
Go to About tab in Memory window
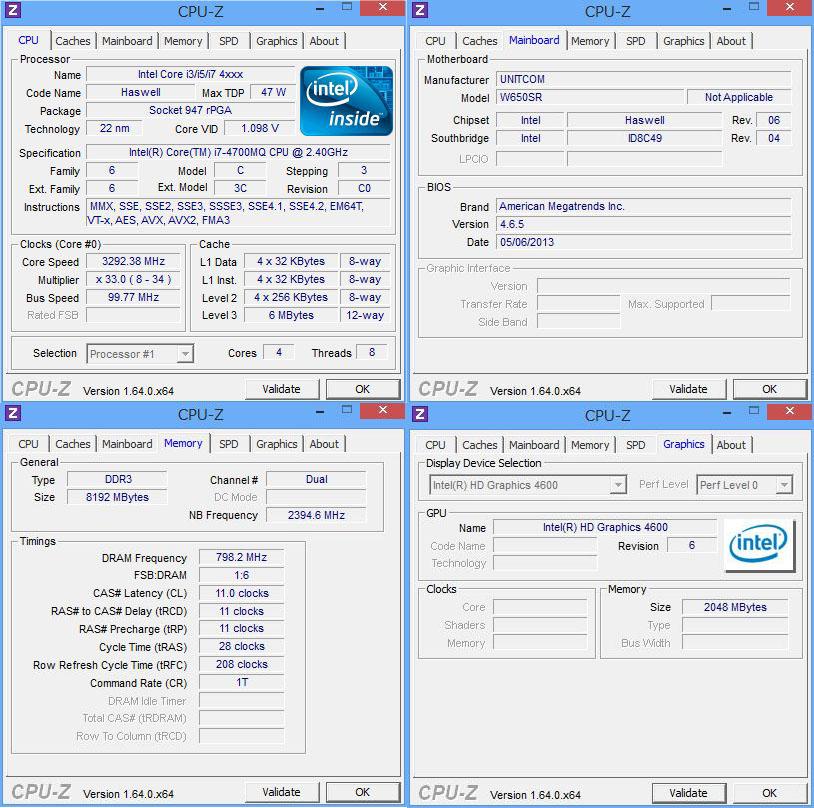pyautogui.click(x=324, y=444)
